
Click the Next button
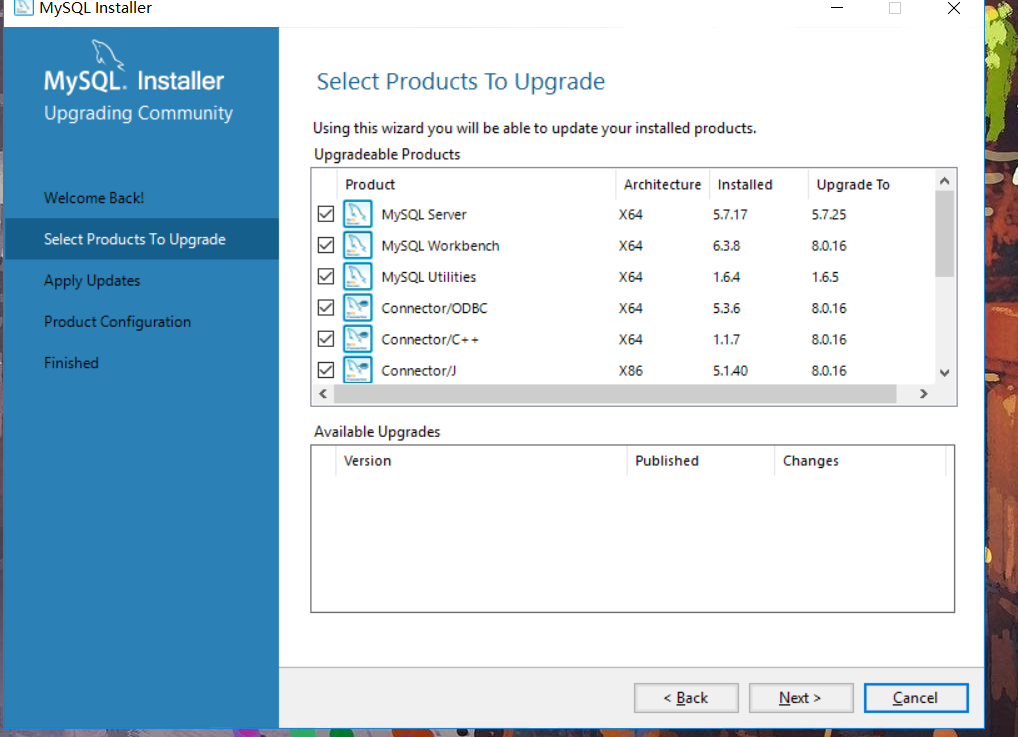[x=801, y=697]
